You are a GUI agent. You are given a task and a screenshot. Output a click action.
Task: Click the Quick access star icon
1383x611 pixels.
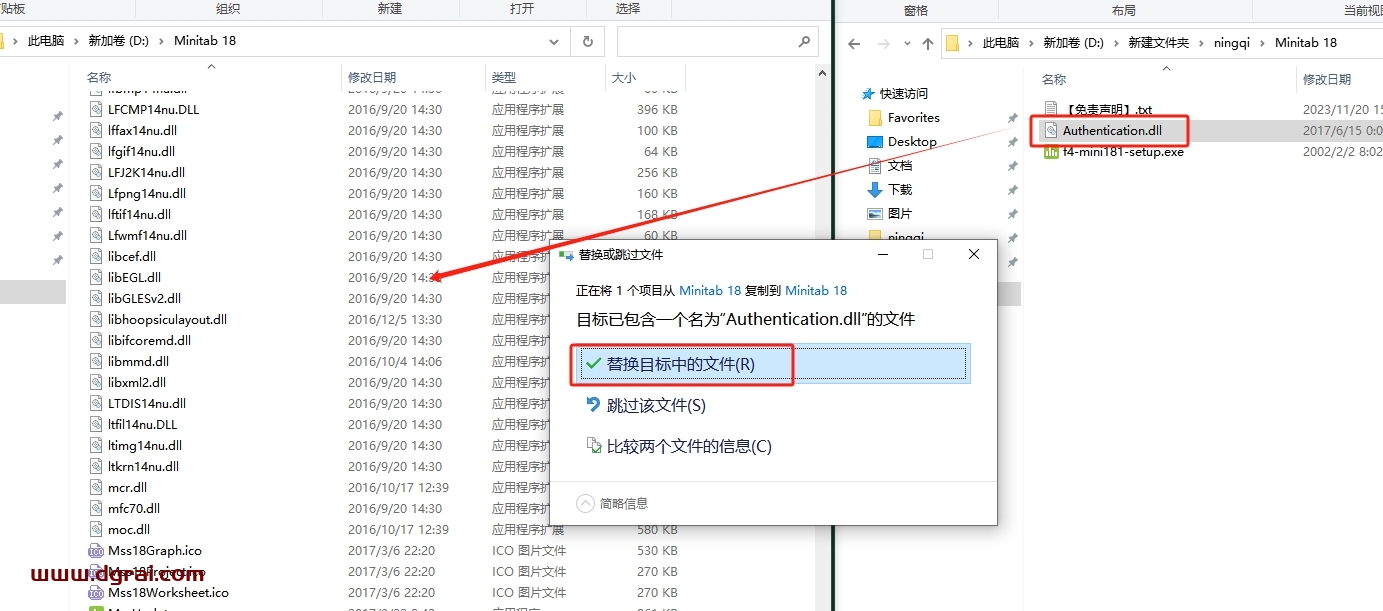[868, 93]
